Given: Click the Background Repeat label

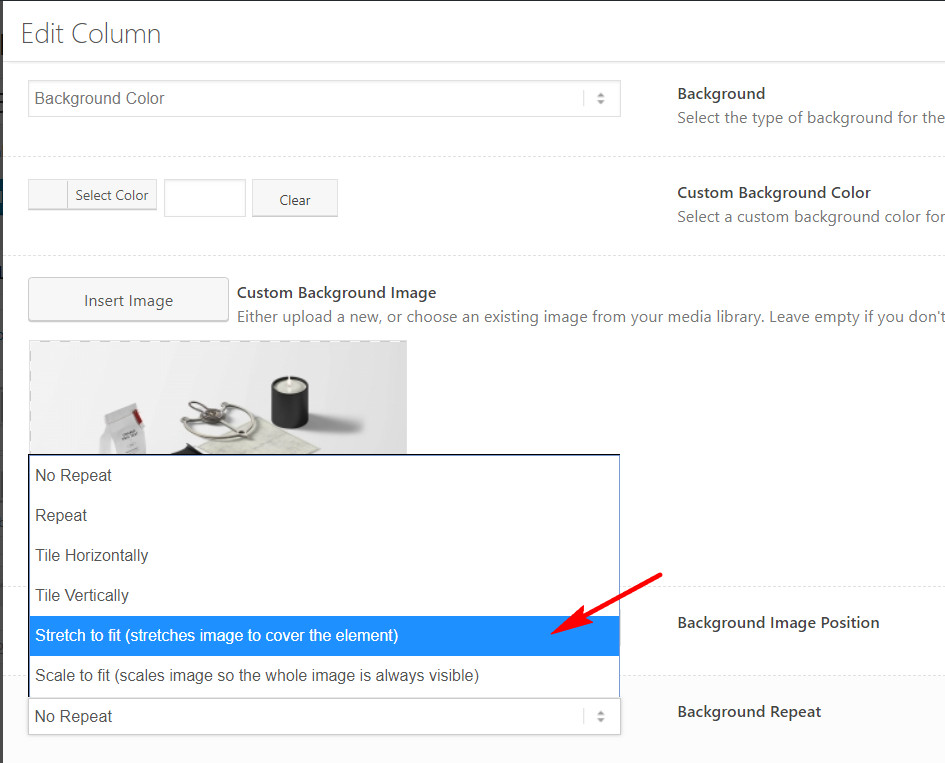Looking at the screenshot, I should pos(749,712).
